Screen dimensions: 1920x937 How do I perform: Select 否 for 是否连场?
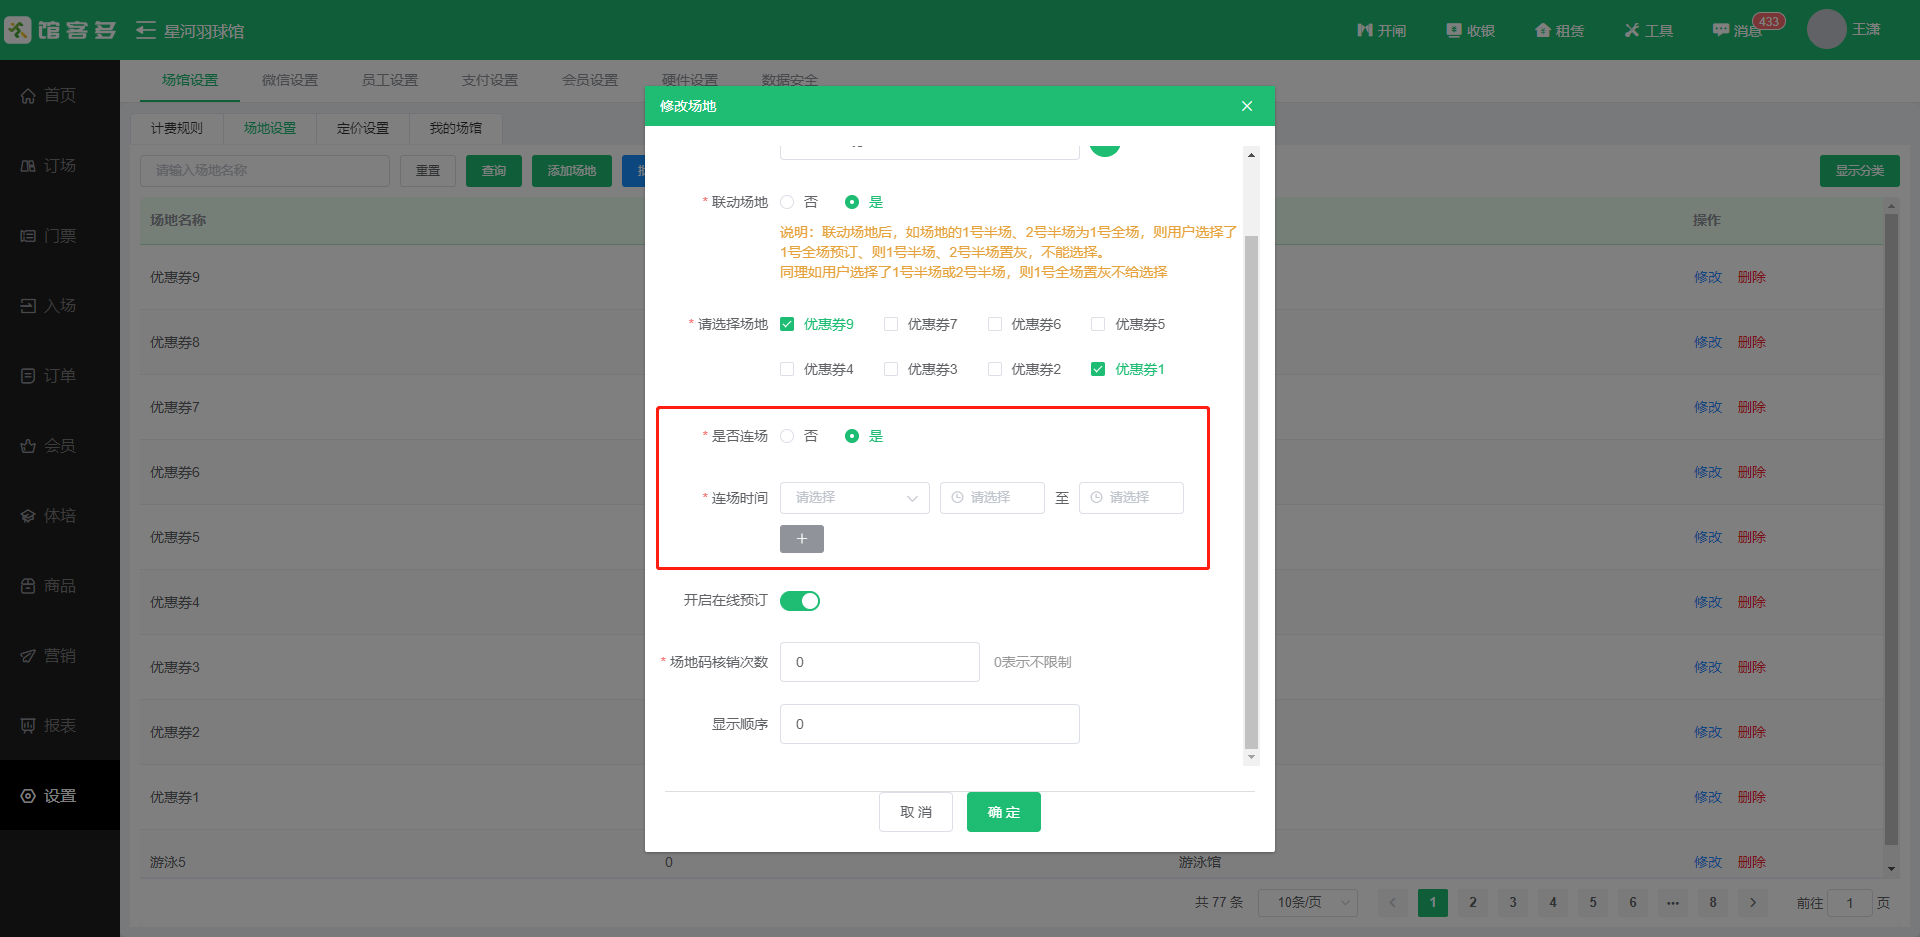pyautogui.click(x=788, y=436)
